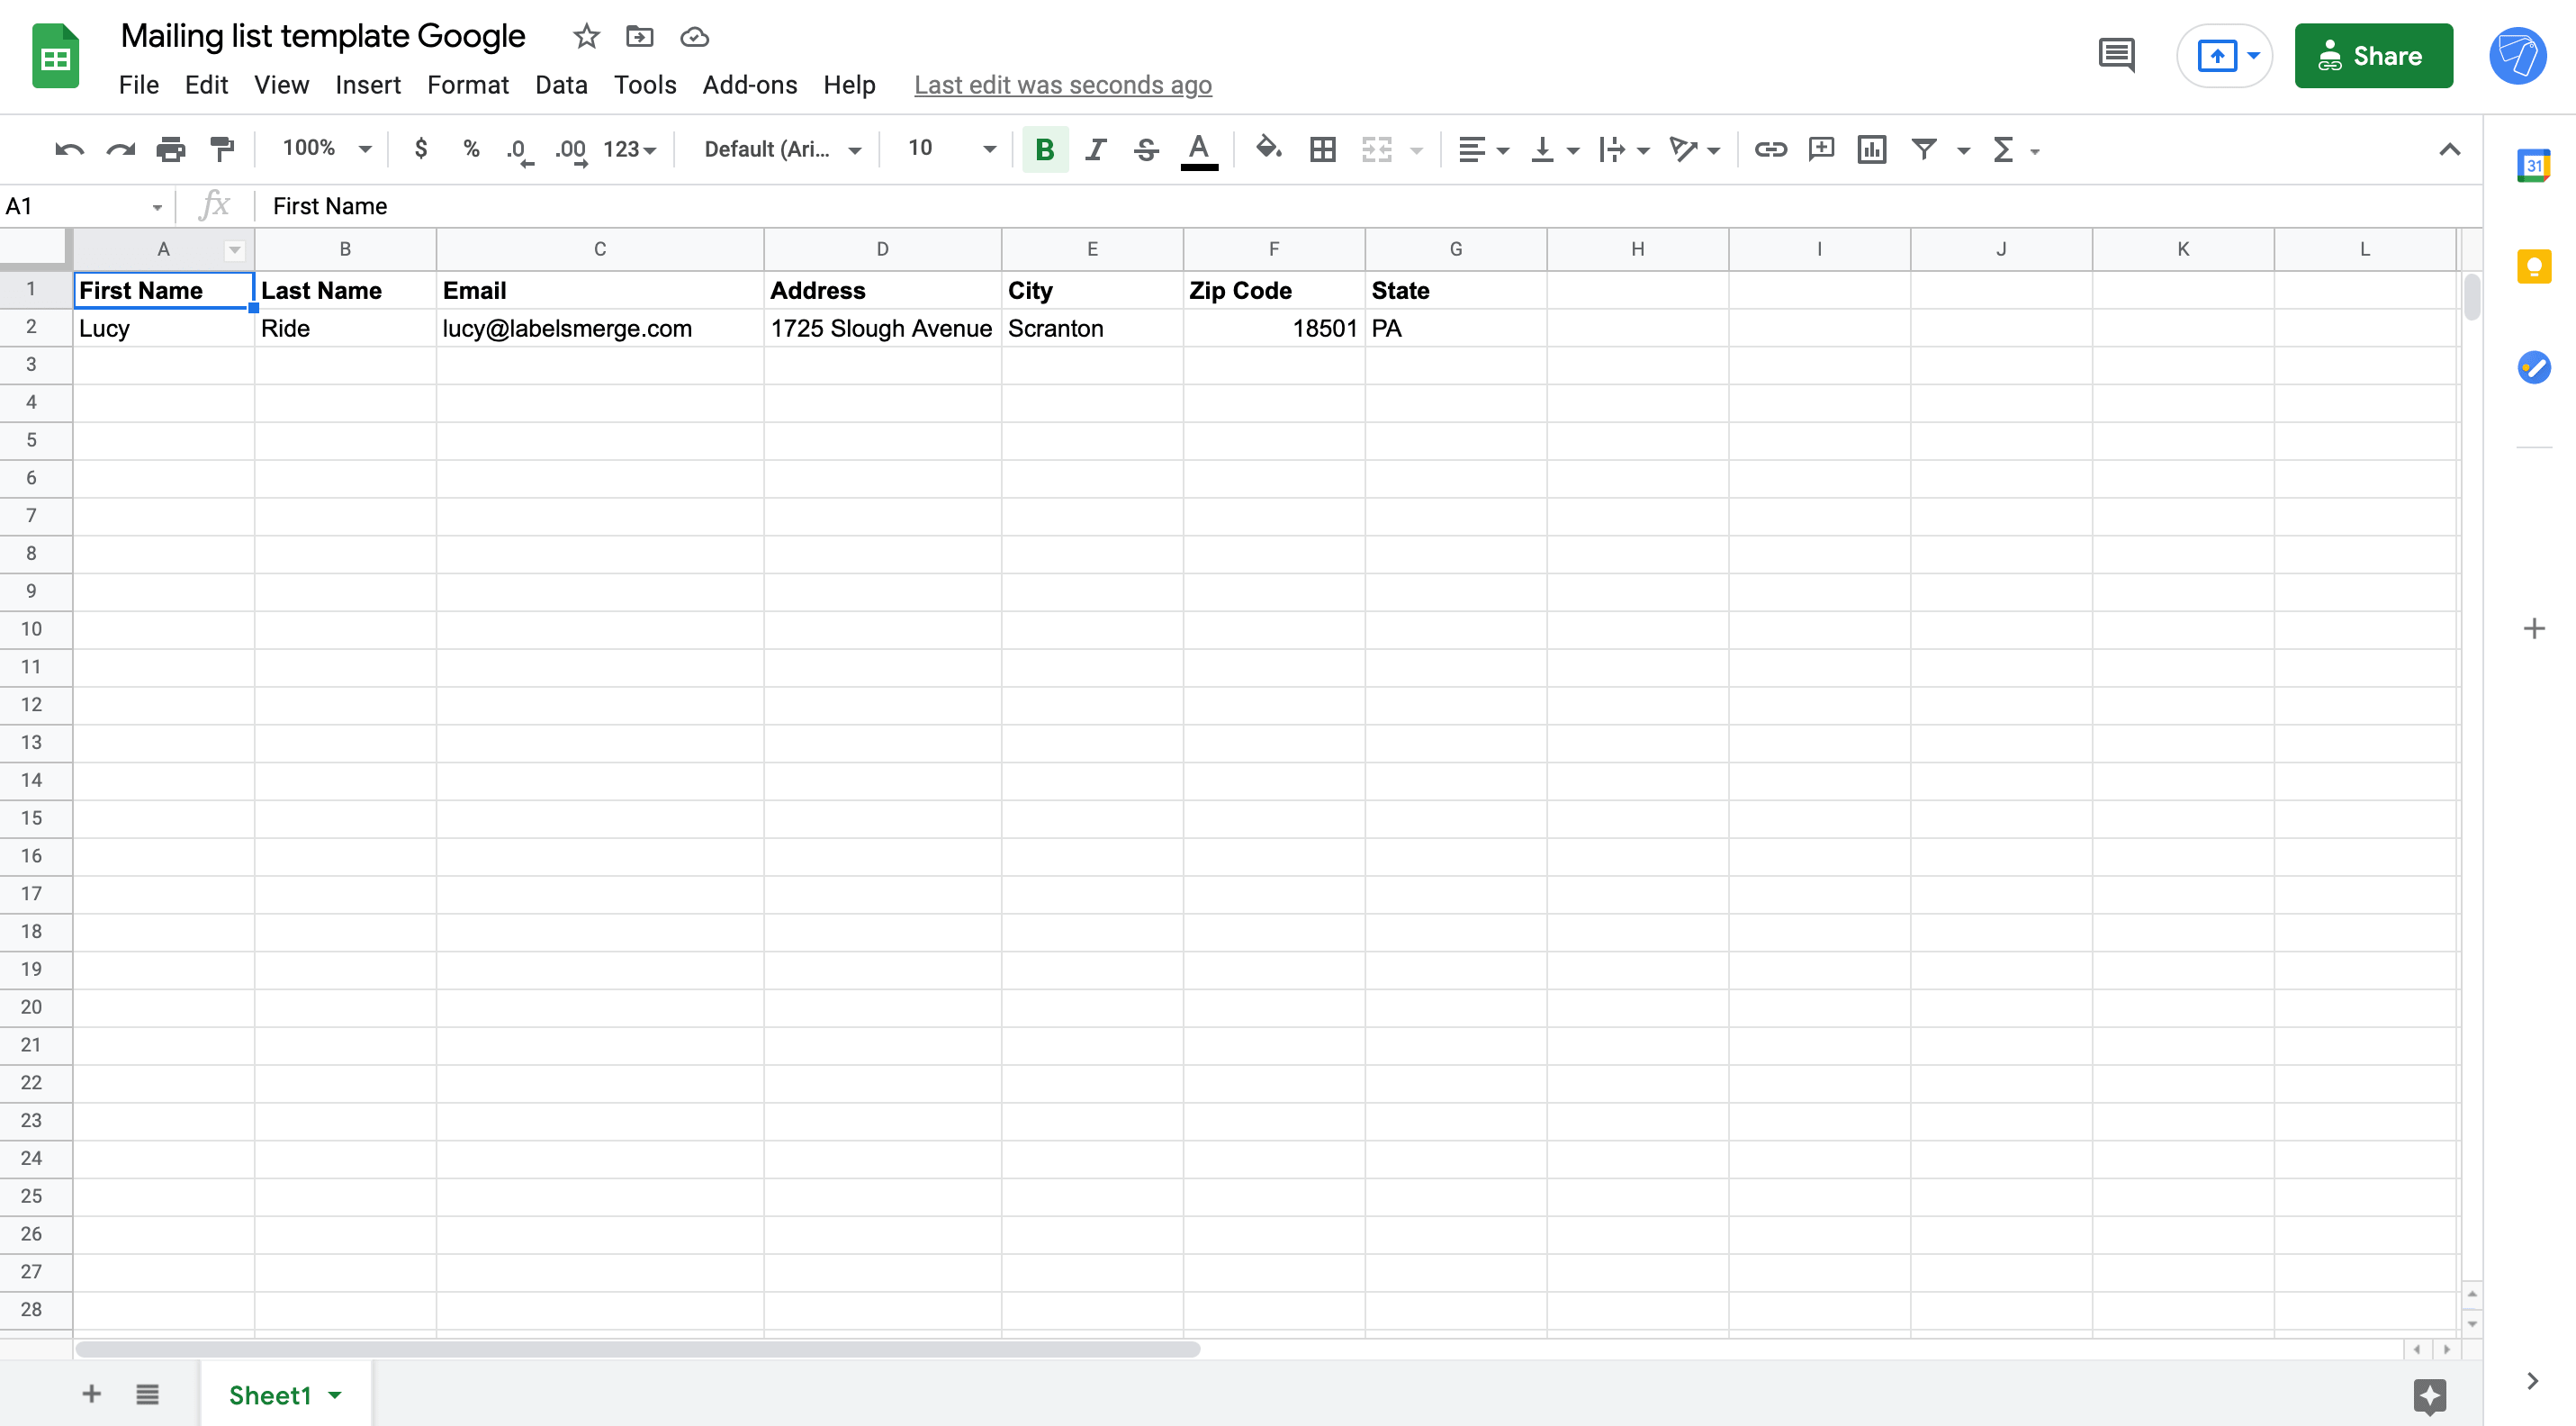Screen dimensions: 2576x1426
Task: Click the Add-ons menu item
Action: point(749,83)
